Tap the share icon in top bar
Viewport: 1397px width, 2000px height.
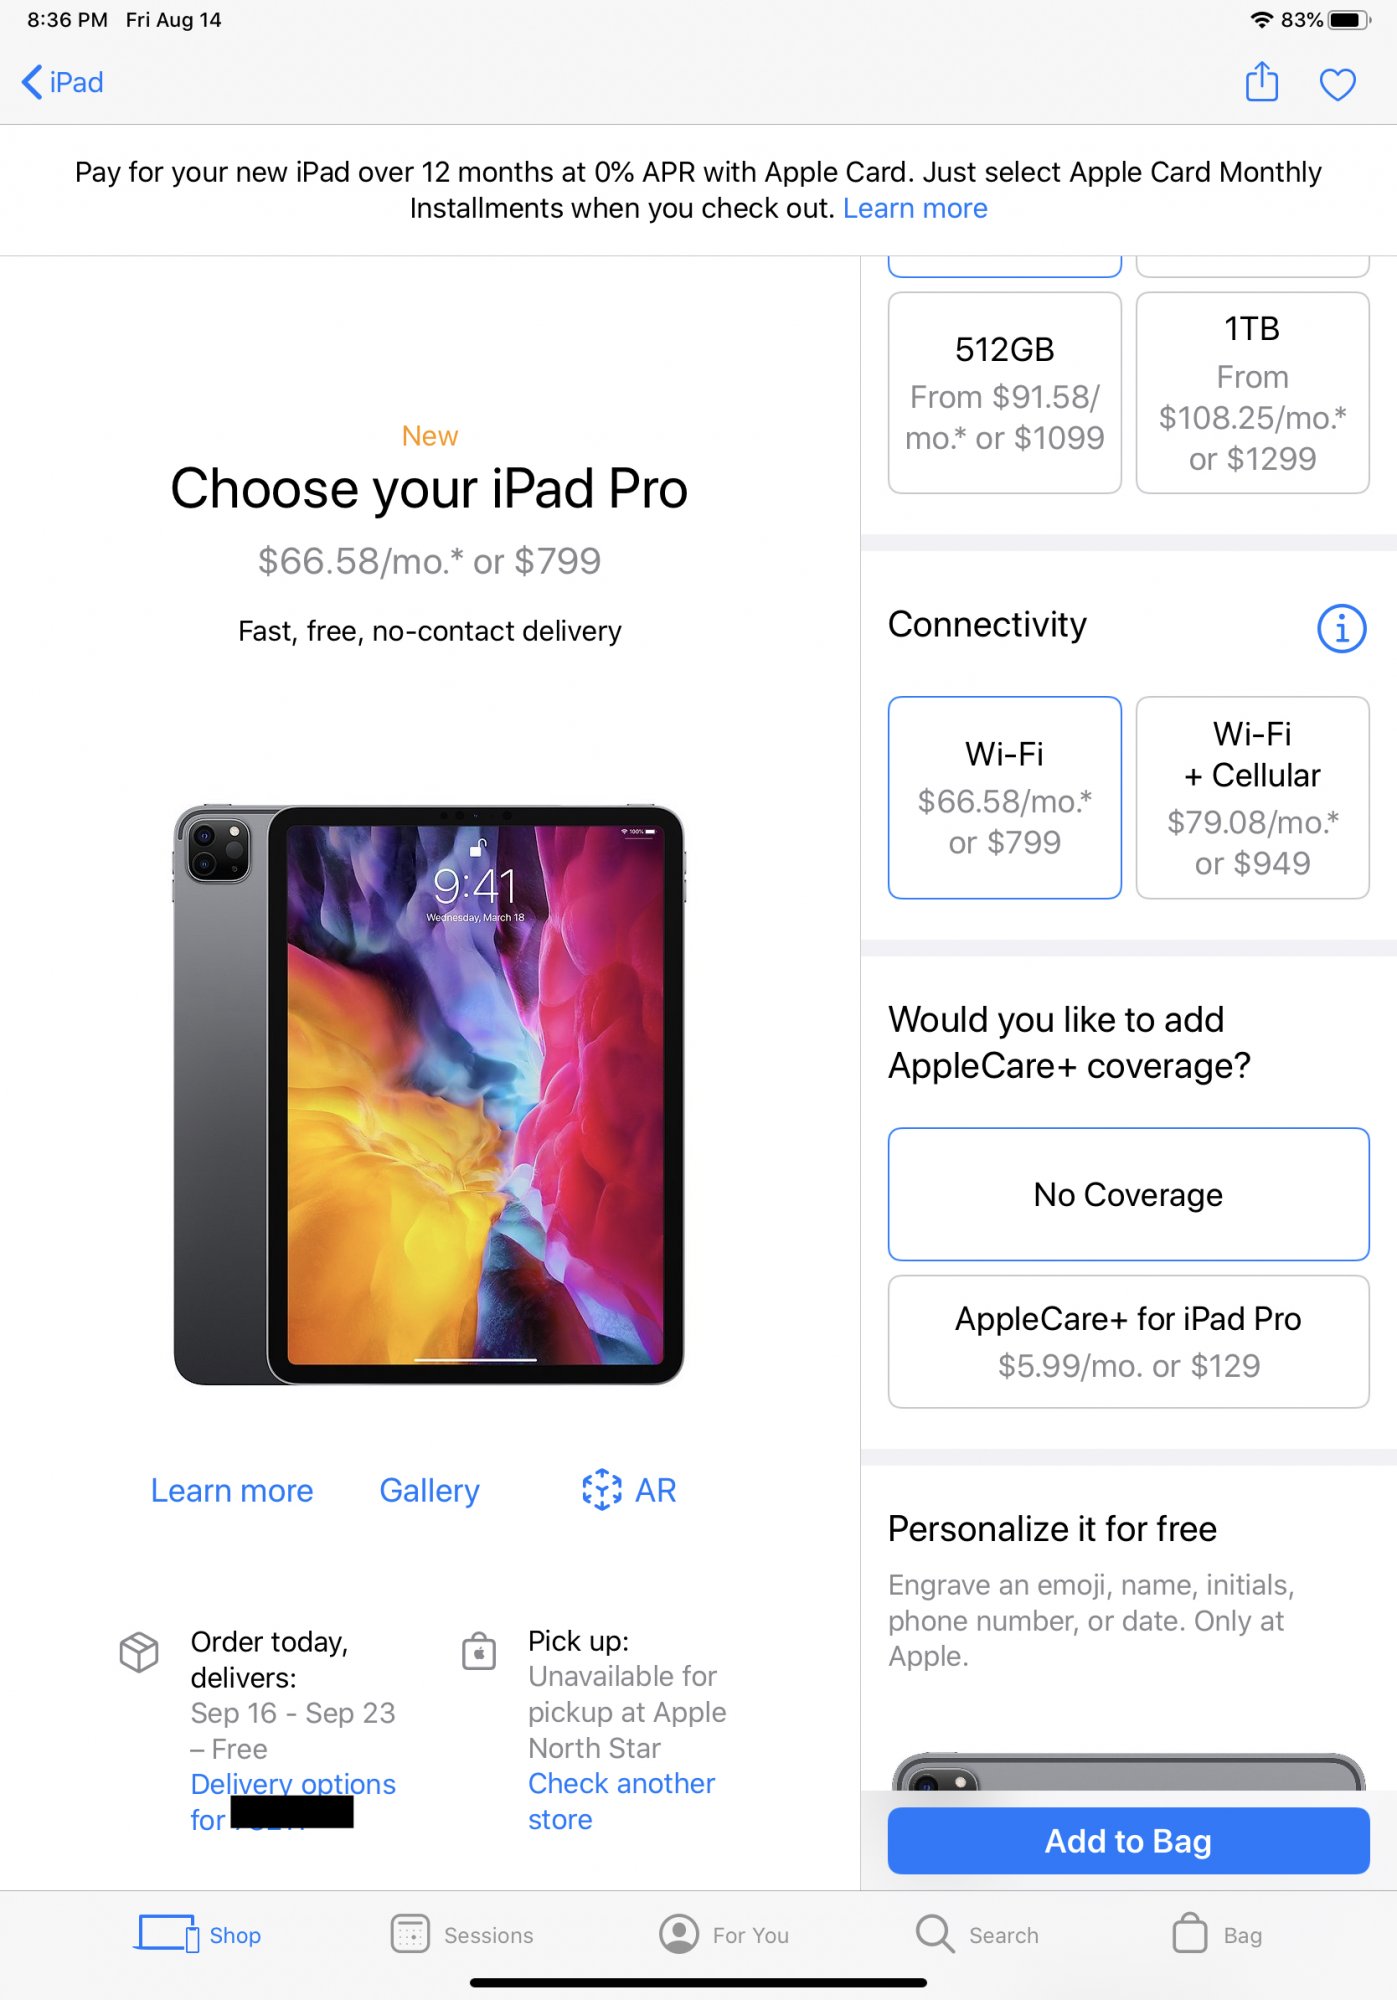[1261, 82]
